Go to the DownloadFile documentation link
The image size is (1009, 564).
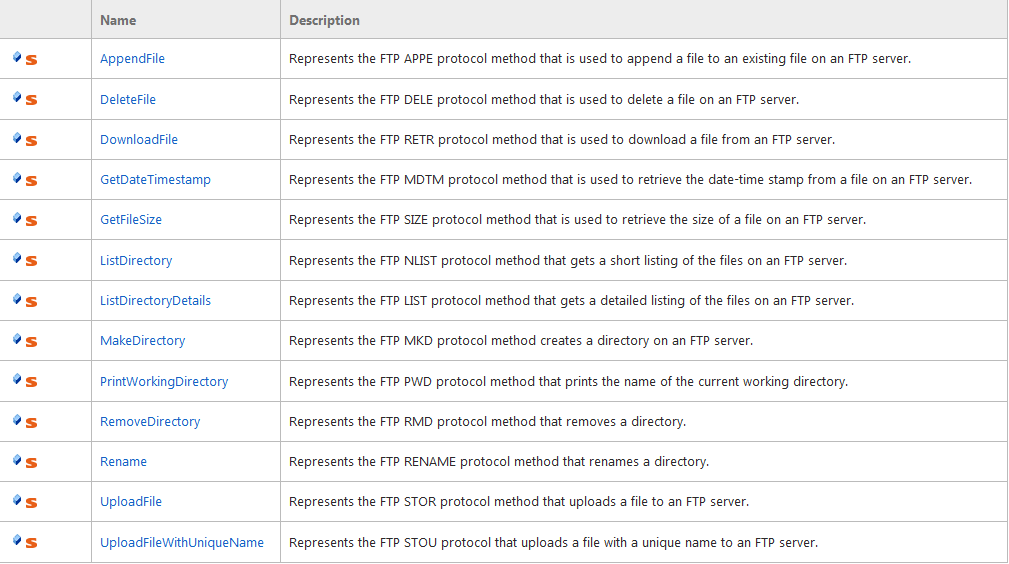pos(139,140)
